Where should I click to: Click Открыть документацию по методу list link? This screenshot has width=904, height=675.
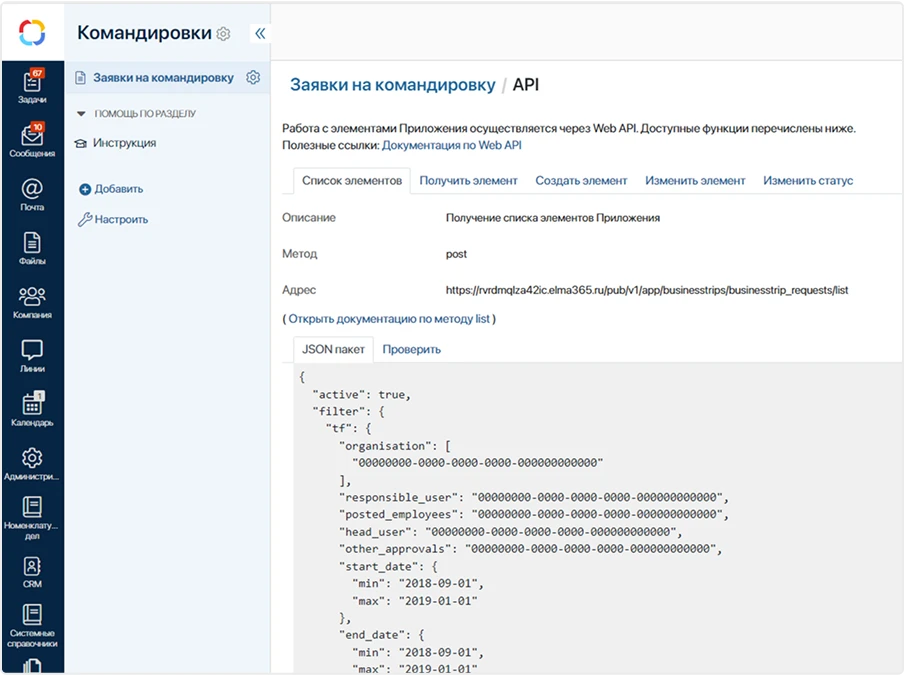[389, 319]
